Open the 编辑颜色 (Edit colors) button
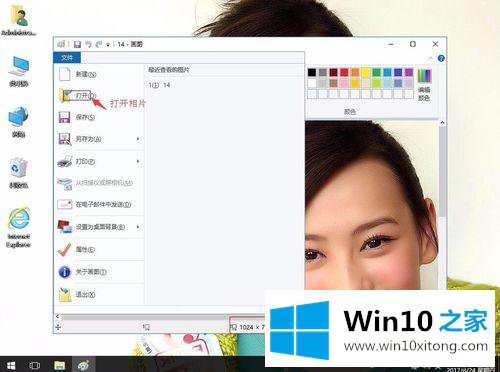Viewport: 500px width, 372px height. tap(424, 85)
